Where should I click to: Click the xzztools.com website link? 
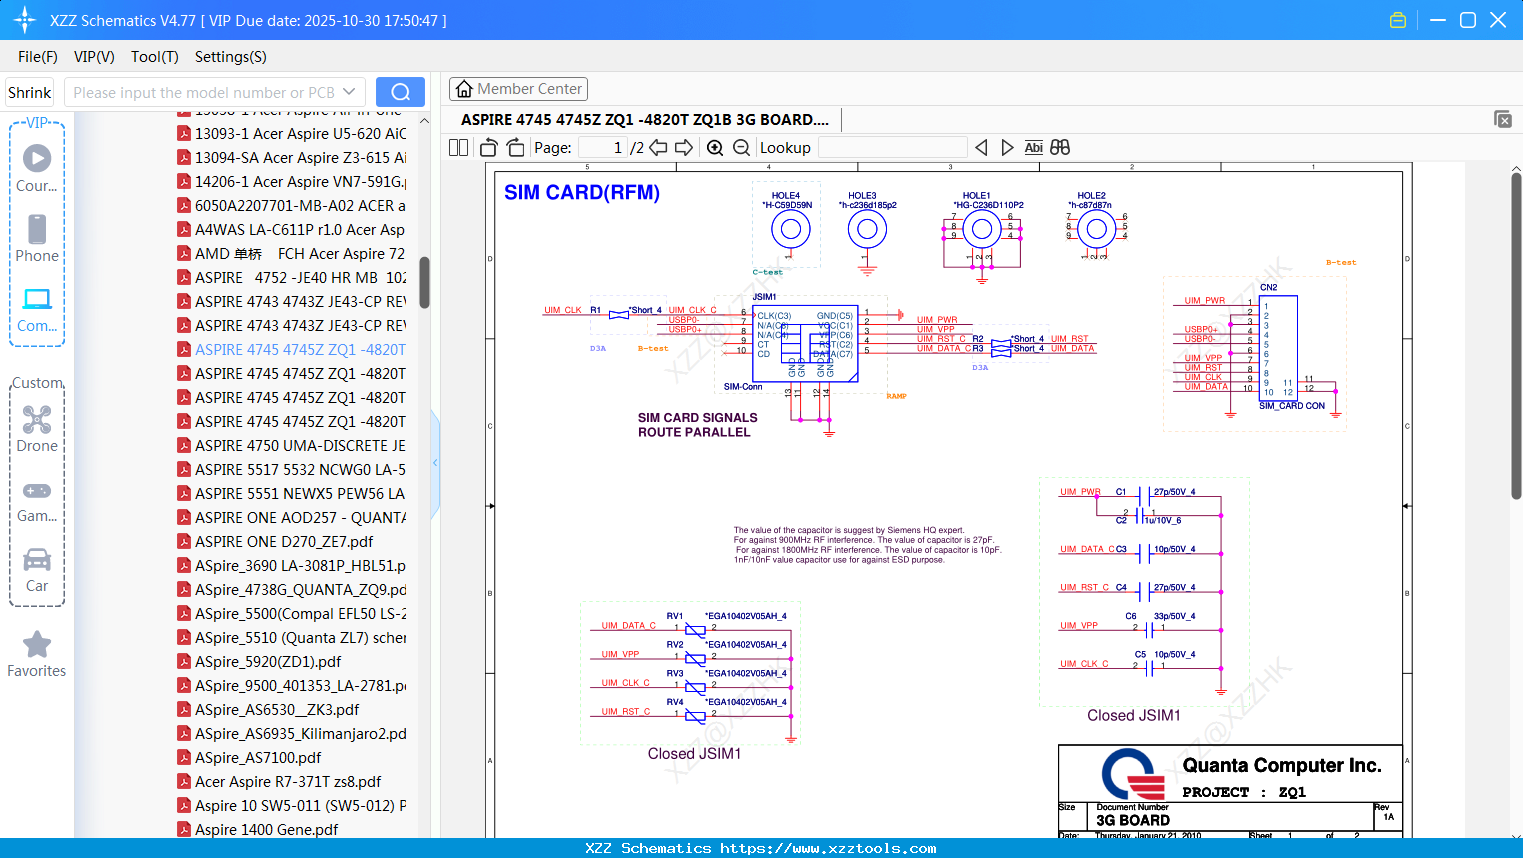pos(828,848)
